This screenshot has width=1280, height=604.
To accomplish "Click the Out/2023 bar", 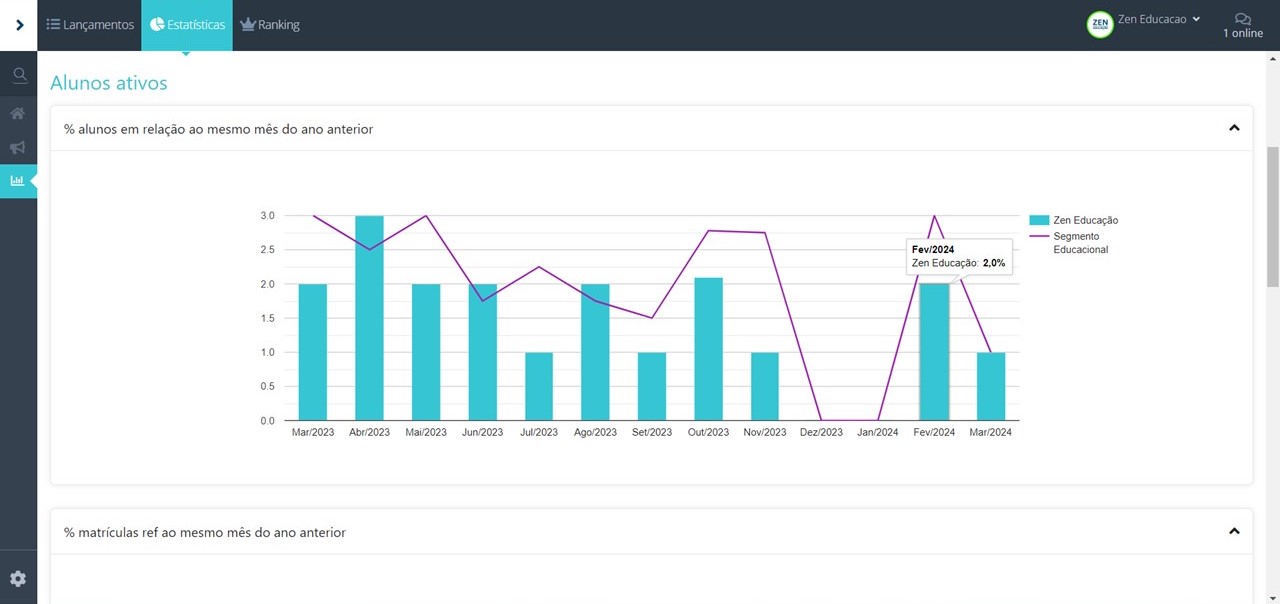I will click(708, 349).
